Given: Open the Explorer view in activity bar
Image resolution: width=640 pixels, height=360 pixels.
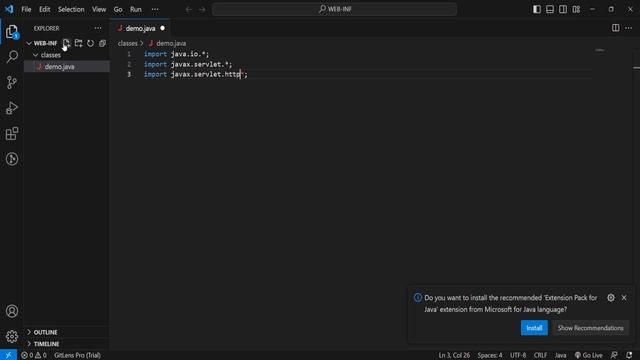Looking at the screenshot, I should (x=12, y=31).
